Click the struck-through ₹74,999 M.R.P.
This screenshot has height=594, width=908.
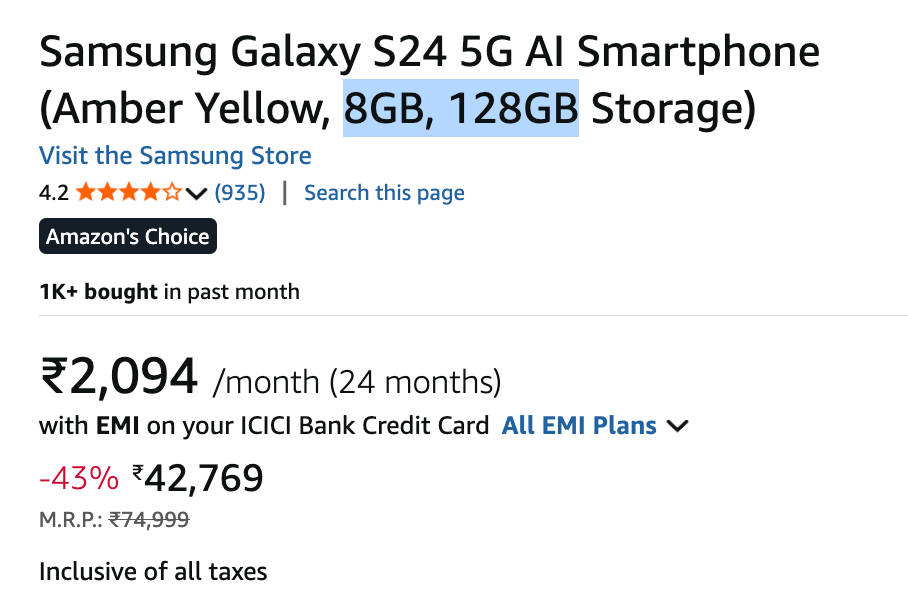click(x=149, y=519)
